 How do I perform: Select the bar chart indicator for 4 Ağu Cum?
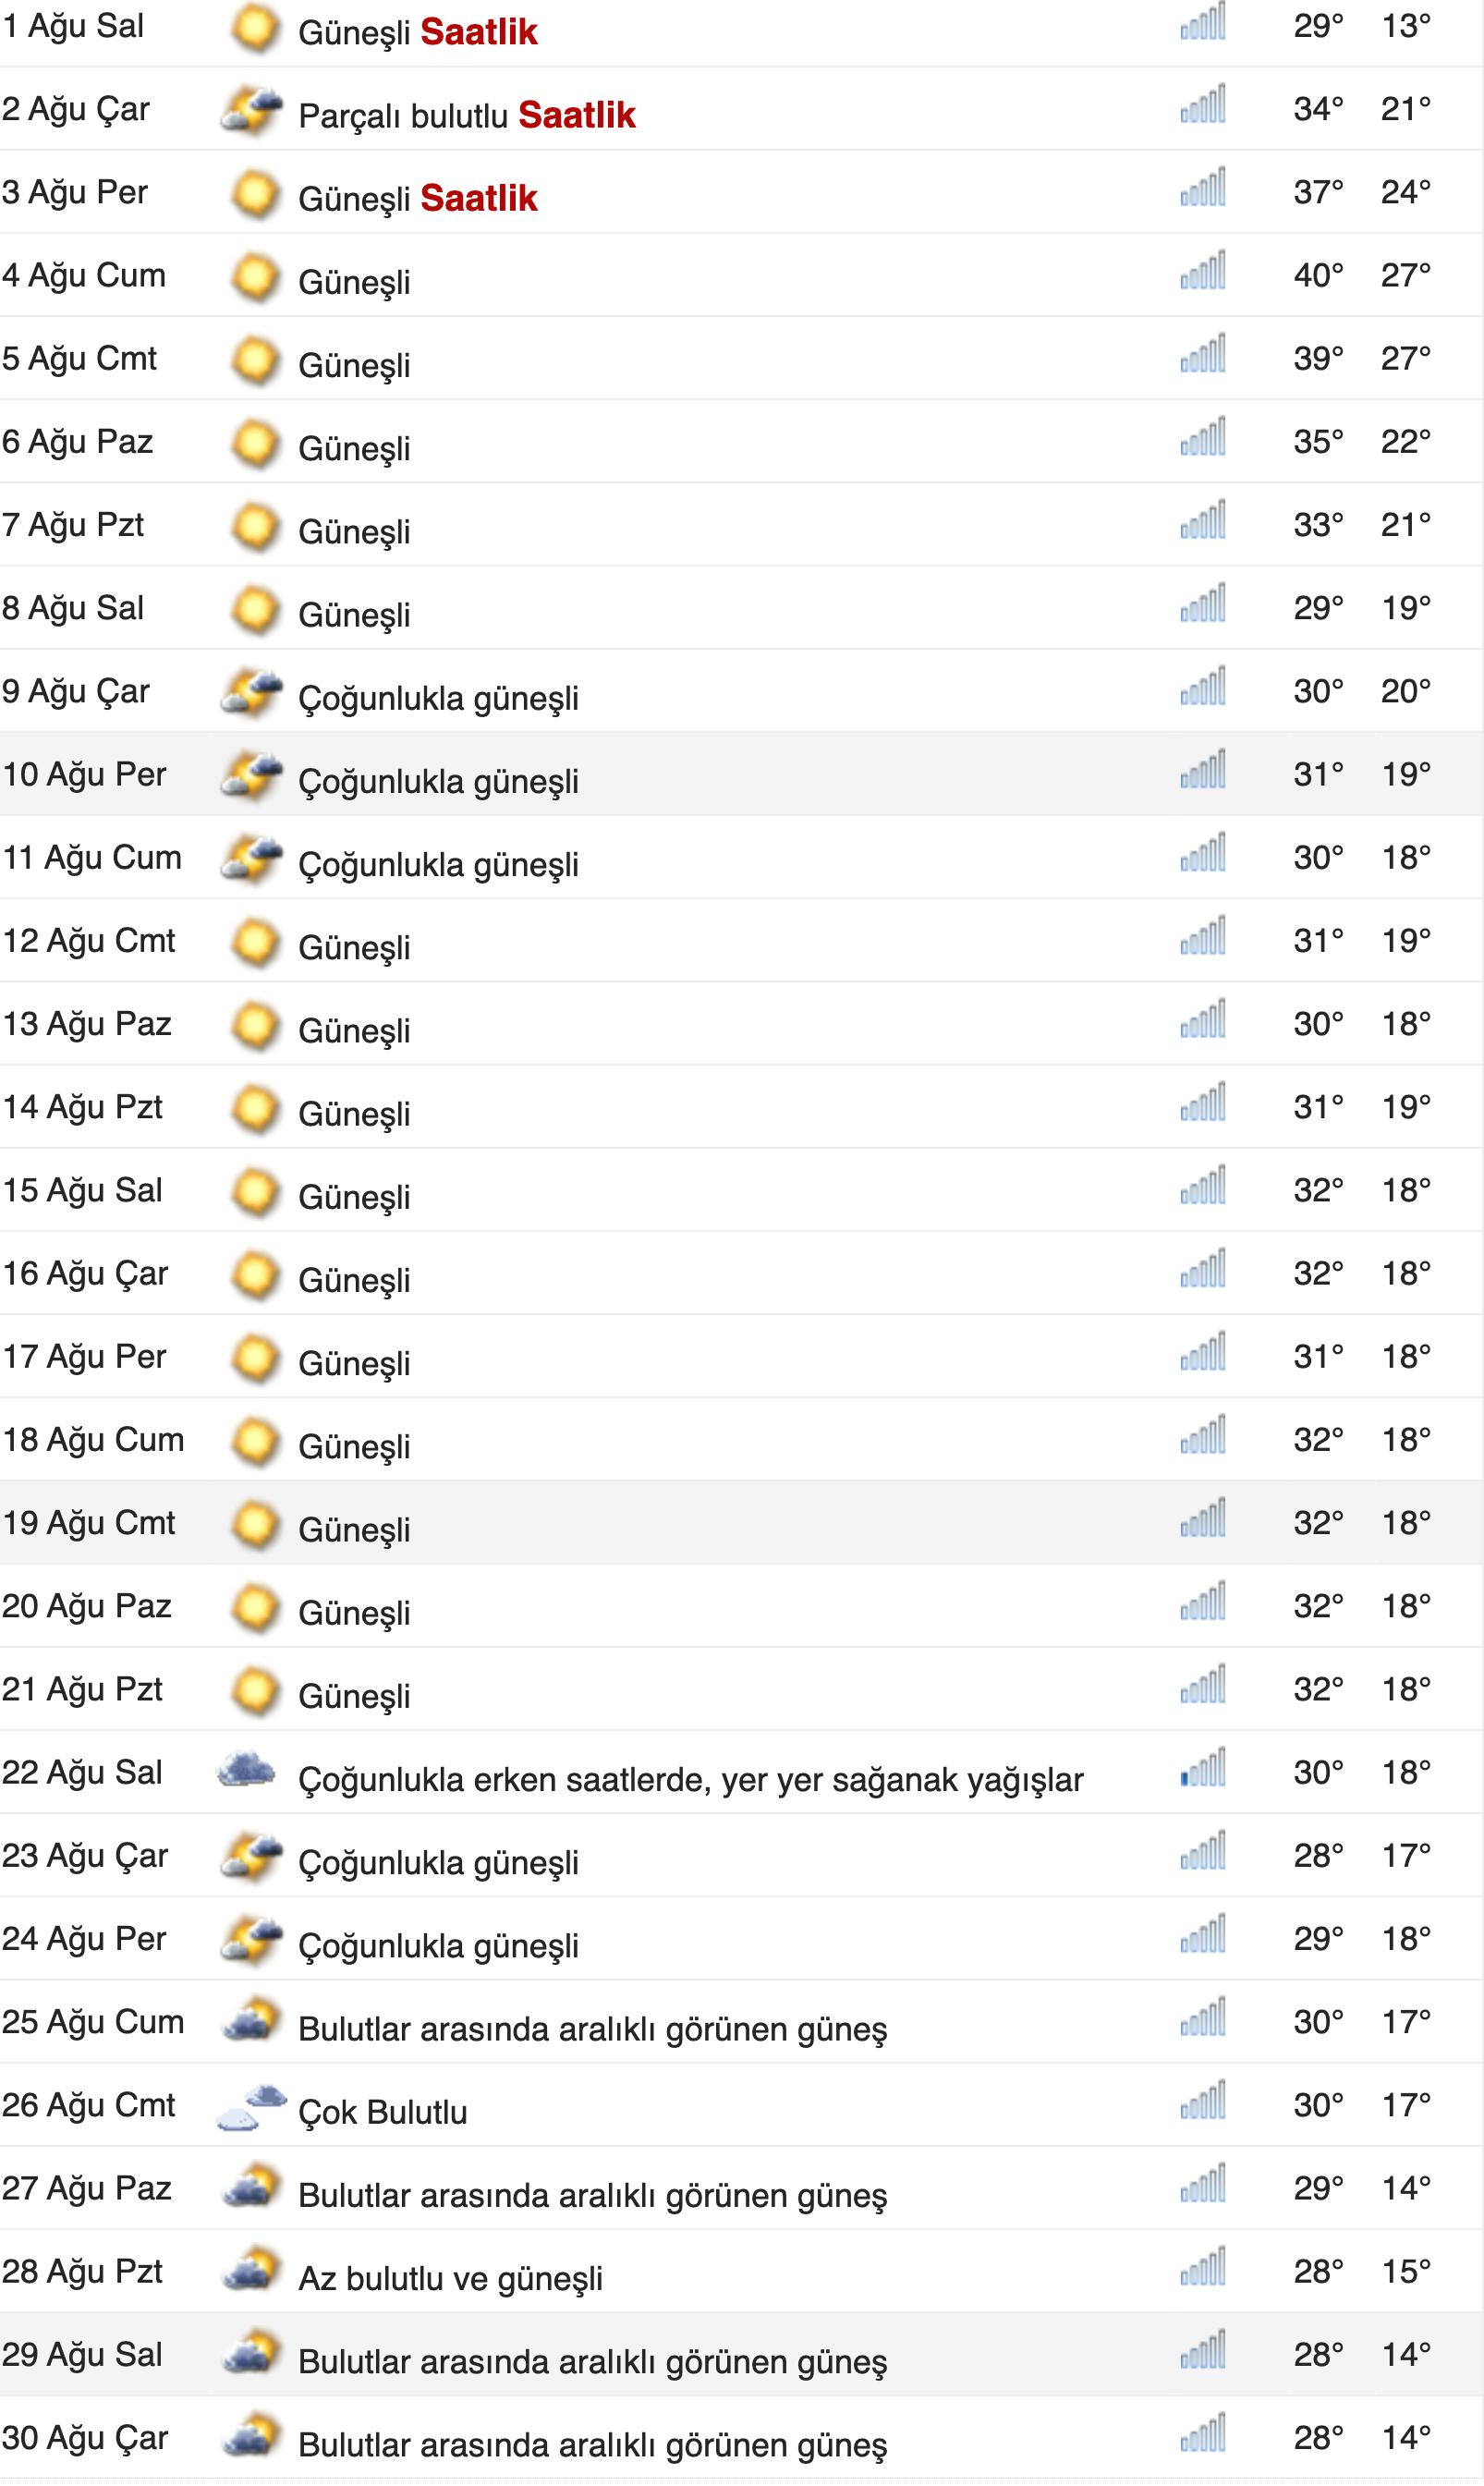pos(1201,275)
